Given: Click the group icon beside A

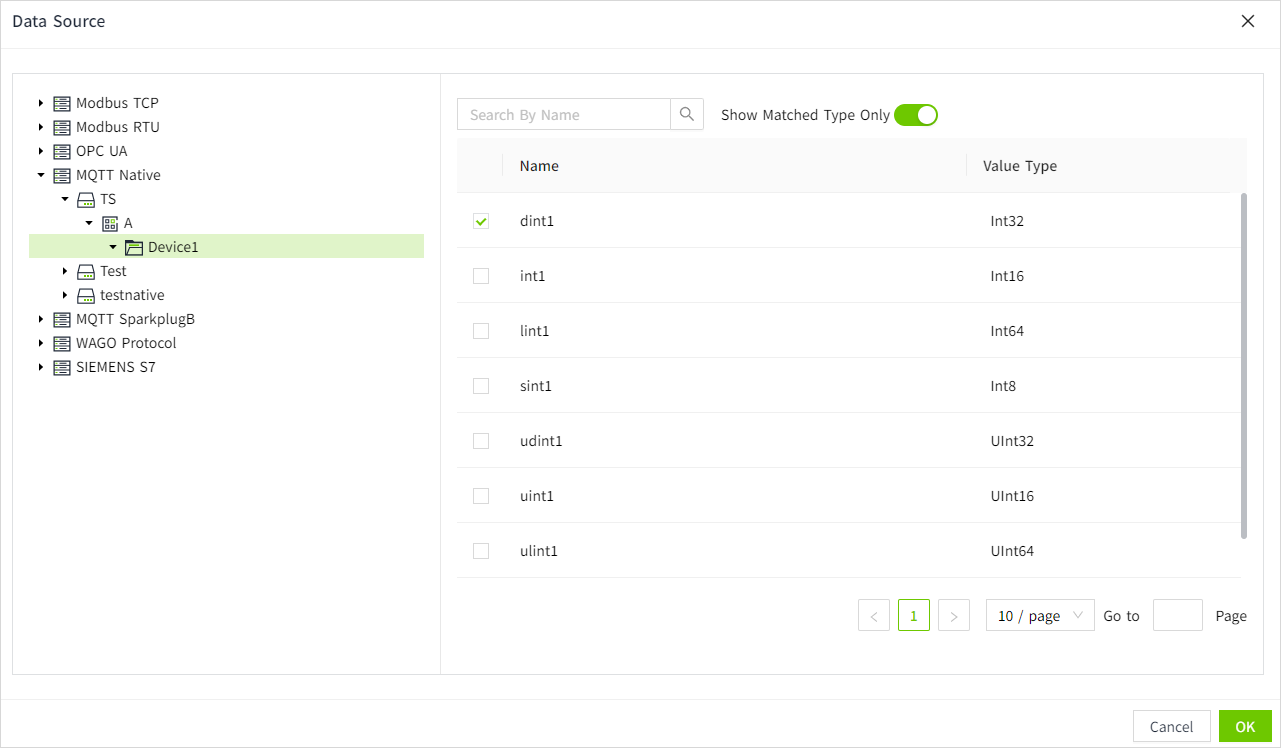Looking at the screenshot, I should coord(110,223).
